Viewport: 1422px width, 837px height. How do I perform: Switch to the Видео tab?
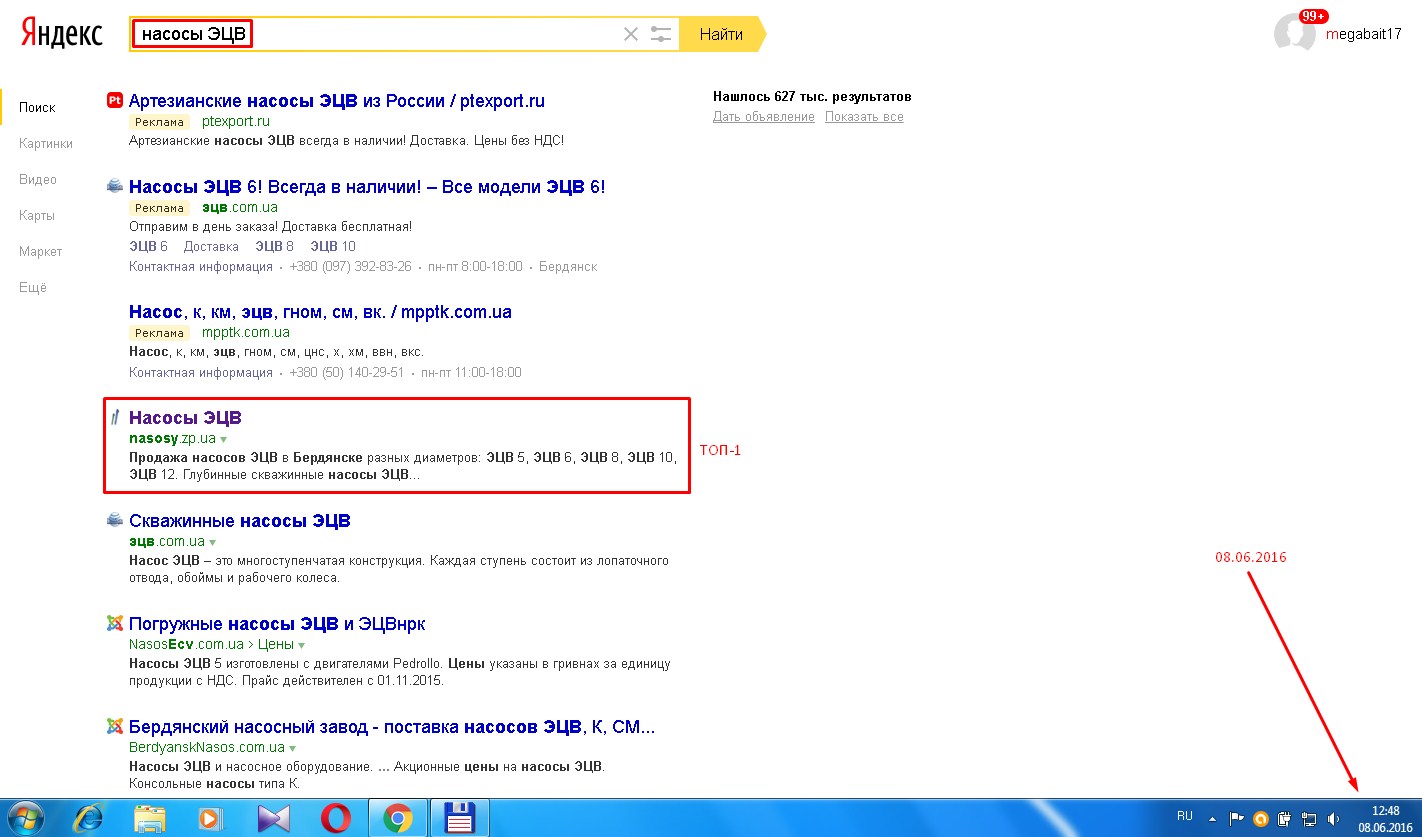coord(38,179)
